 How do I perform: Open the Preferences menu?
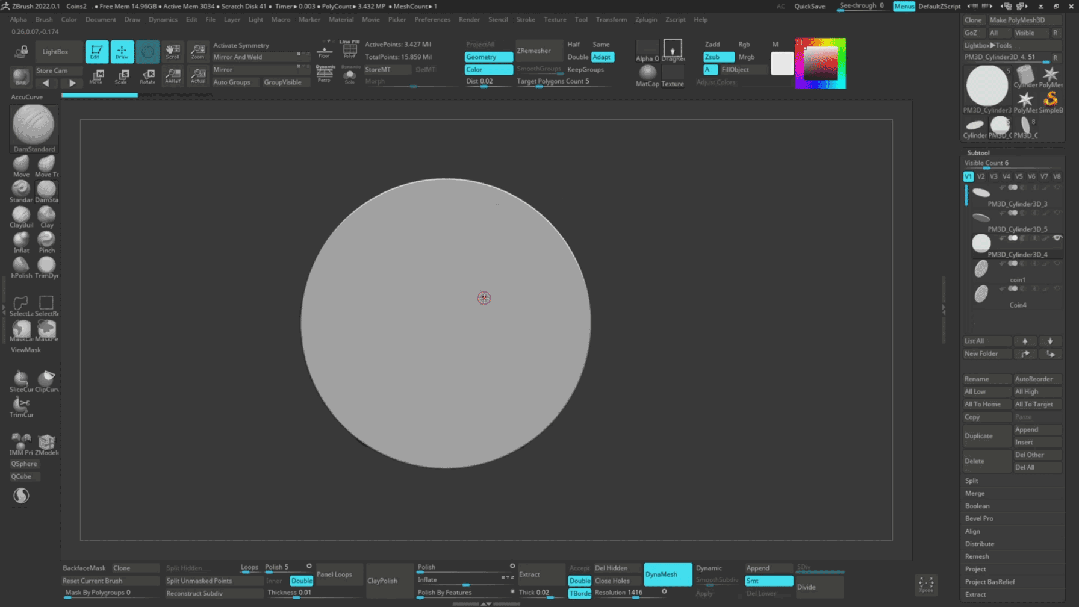click(432, 20)
